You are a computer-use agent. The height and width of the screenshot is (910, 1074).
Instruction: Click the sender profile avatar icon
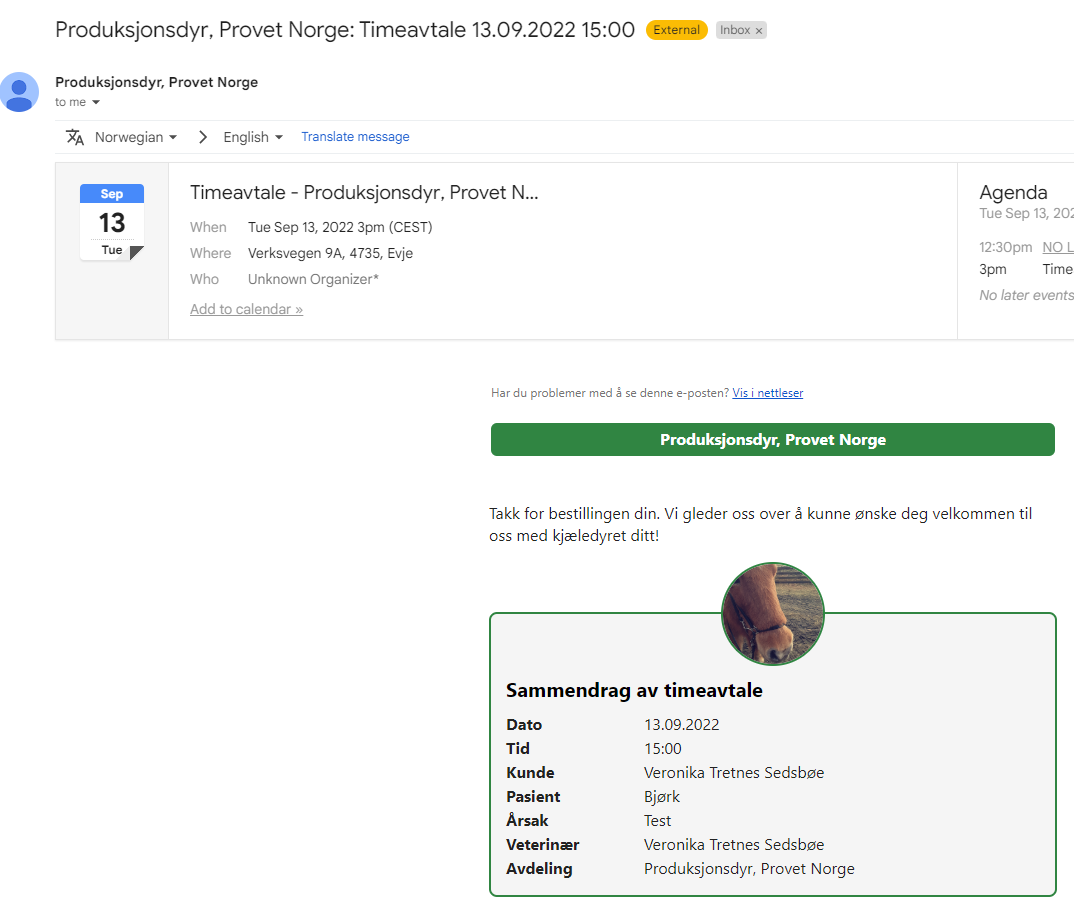[x=19, y=92]
